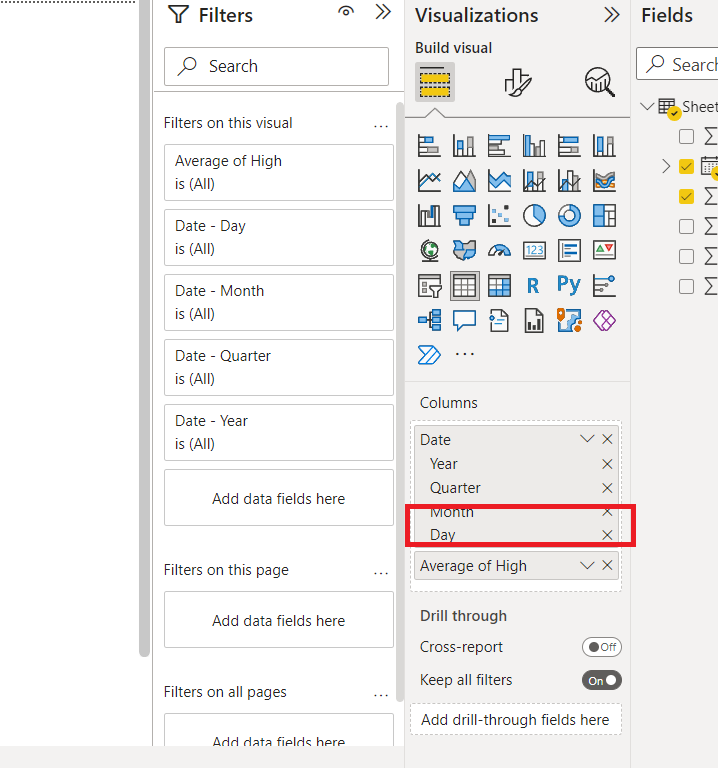This screenshot has width=718, height=768.
Task: Open the Build visual fields tab
Action: coord(435,82)
